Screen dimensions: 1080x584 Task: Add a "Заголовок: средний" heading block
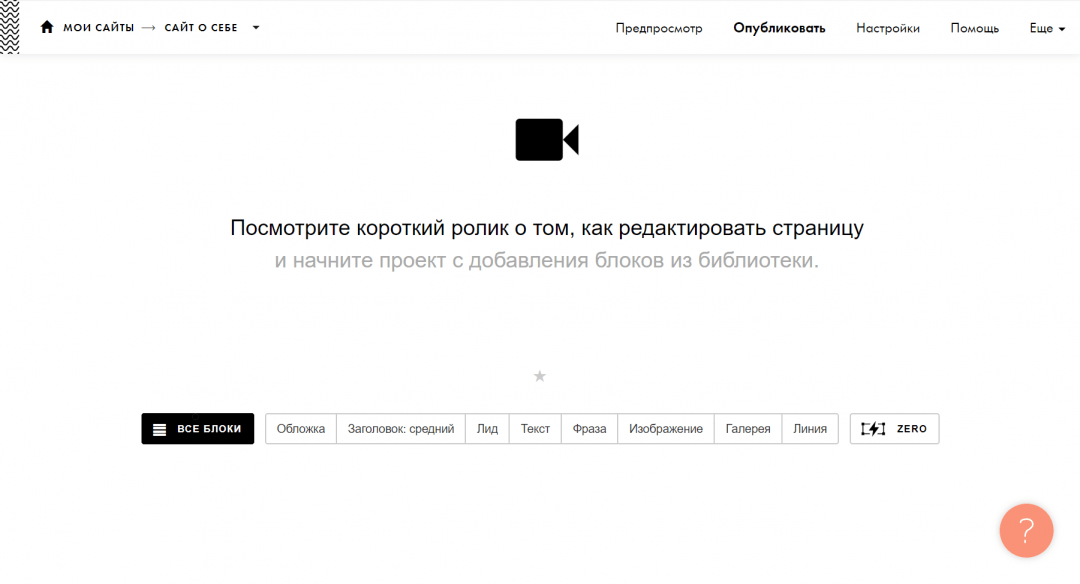[401, 429]
